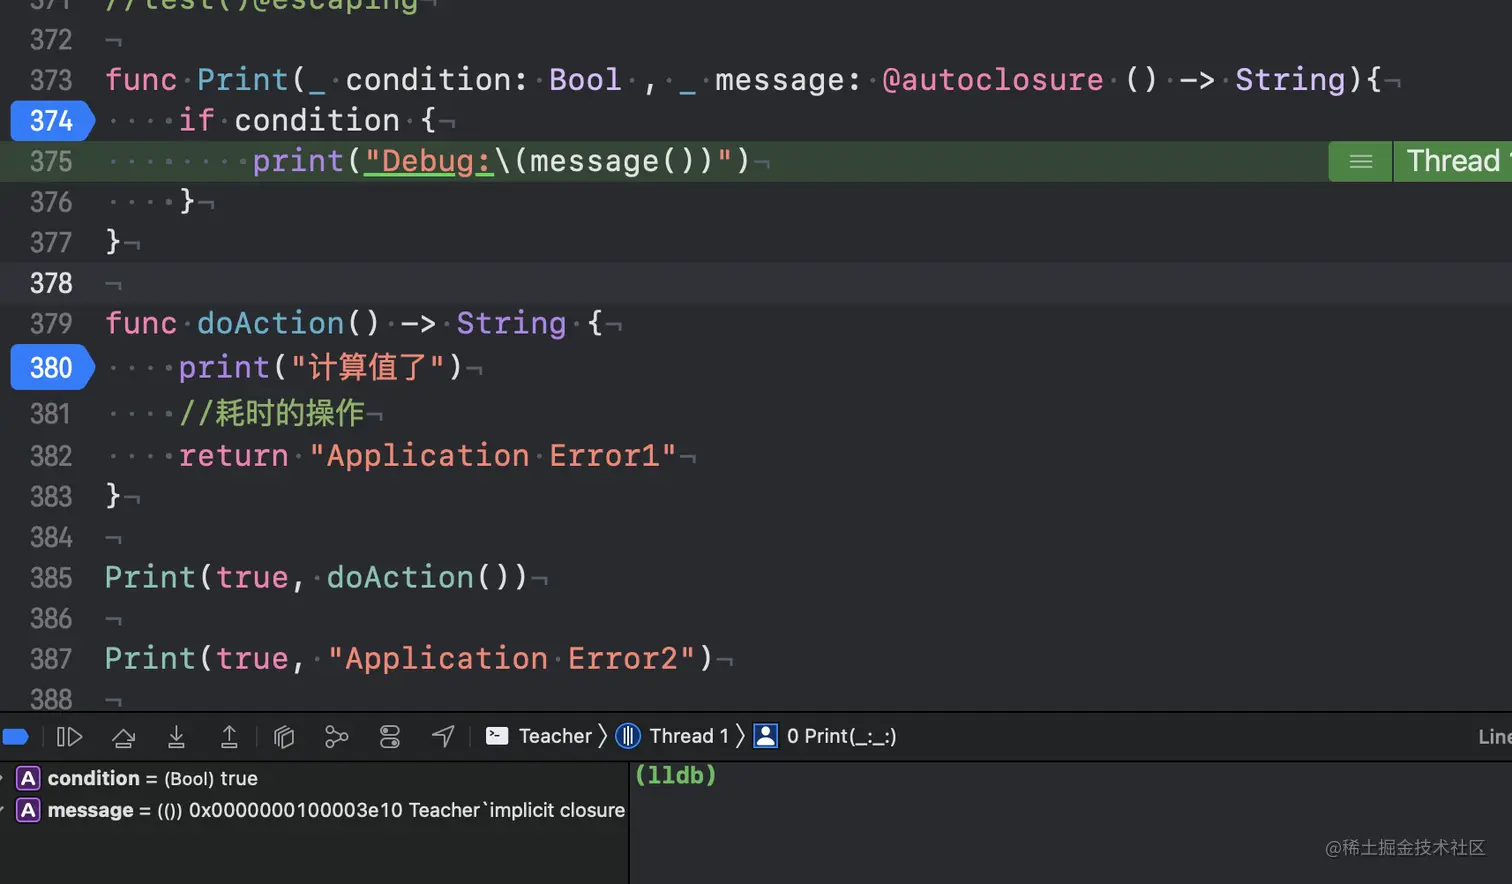Image resolution: width=1512 pixels, height=884 pixels.
Task: Click the doAction function name on line 379
Action: [270, 323]
